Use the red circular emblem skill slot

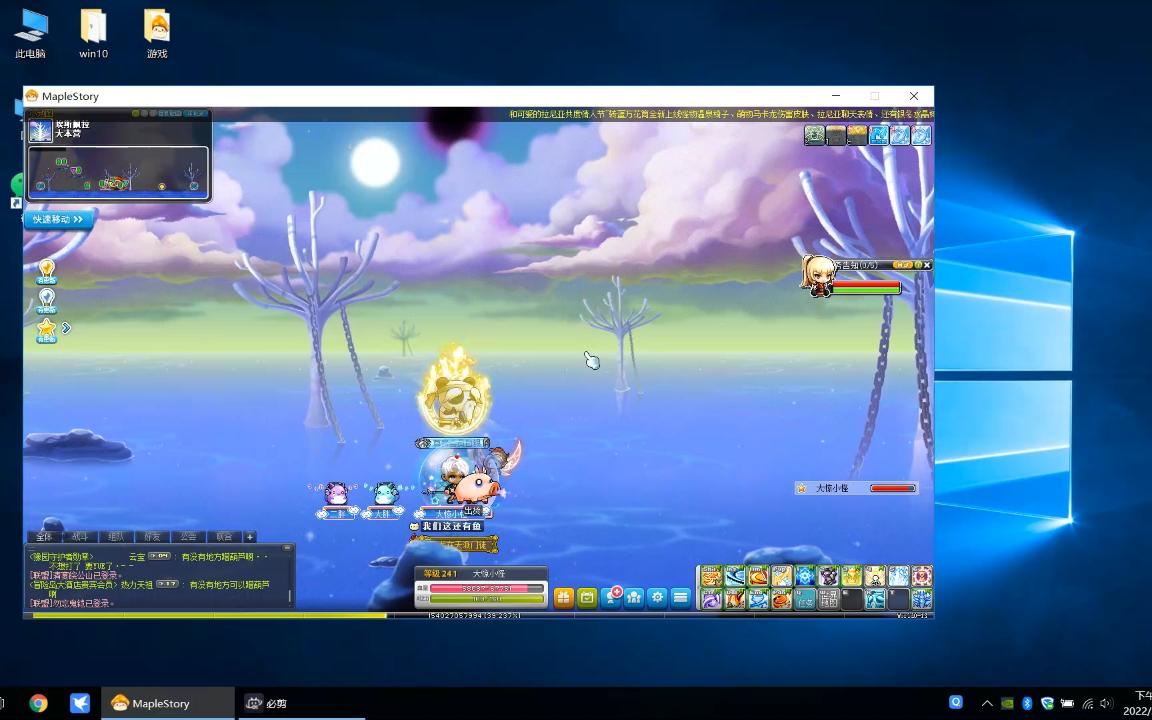point(922,576)
